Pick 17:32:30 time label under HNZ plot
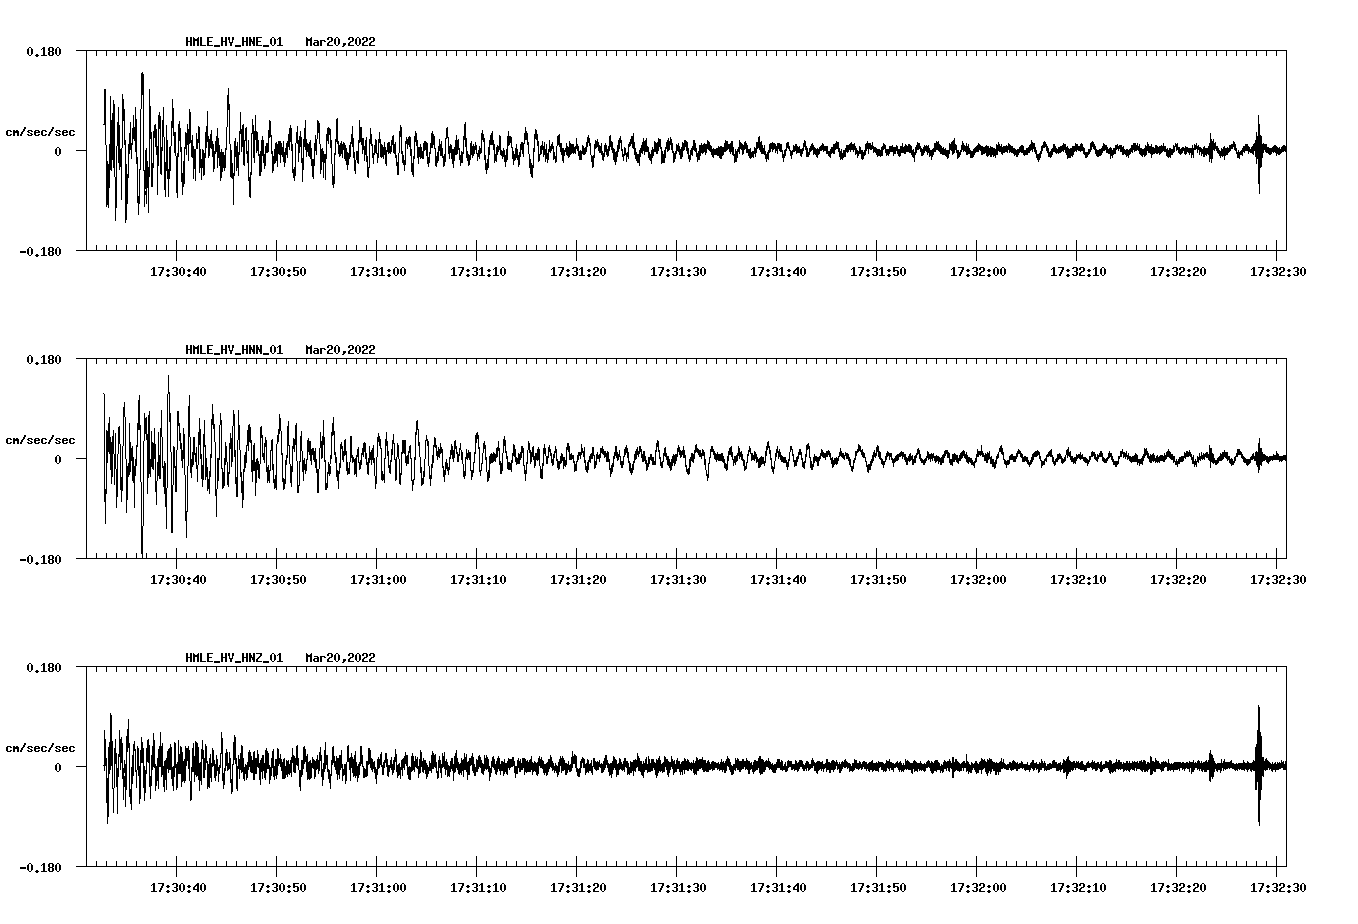Image resolution: width=1358 pixels, height=924 pixels. [1278, 887]
